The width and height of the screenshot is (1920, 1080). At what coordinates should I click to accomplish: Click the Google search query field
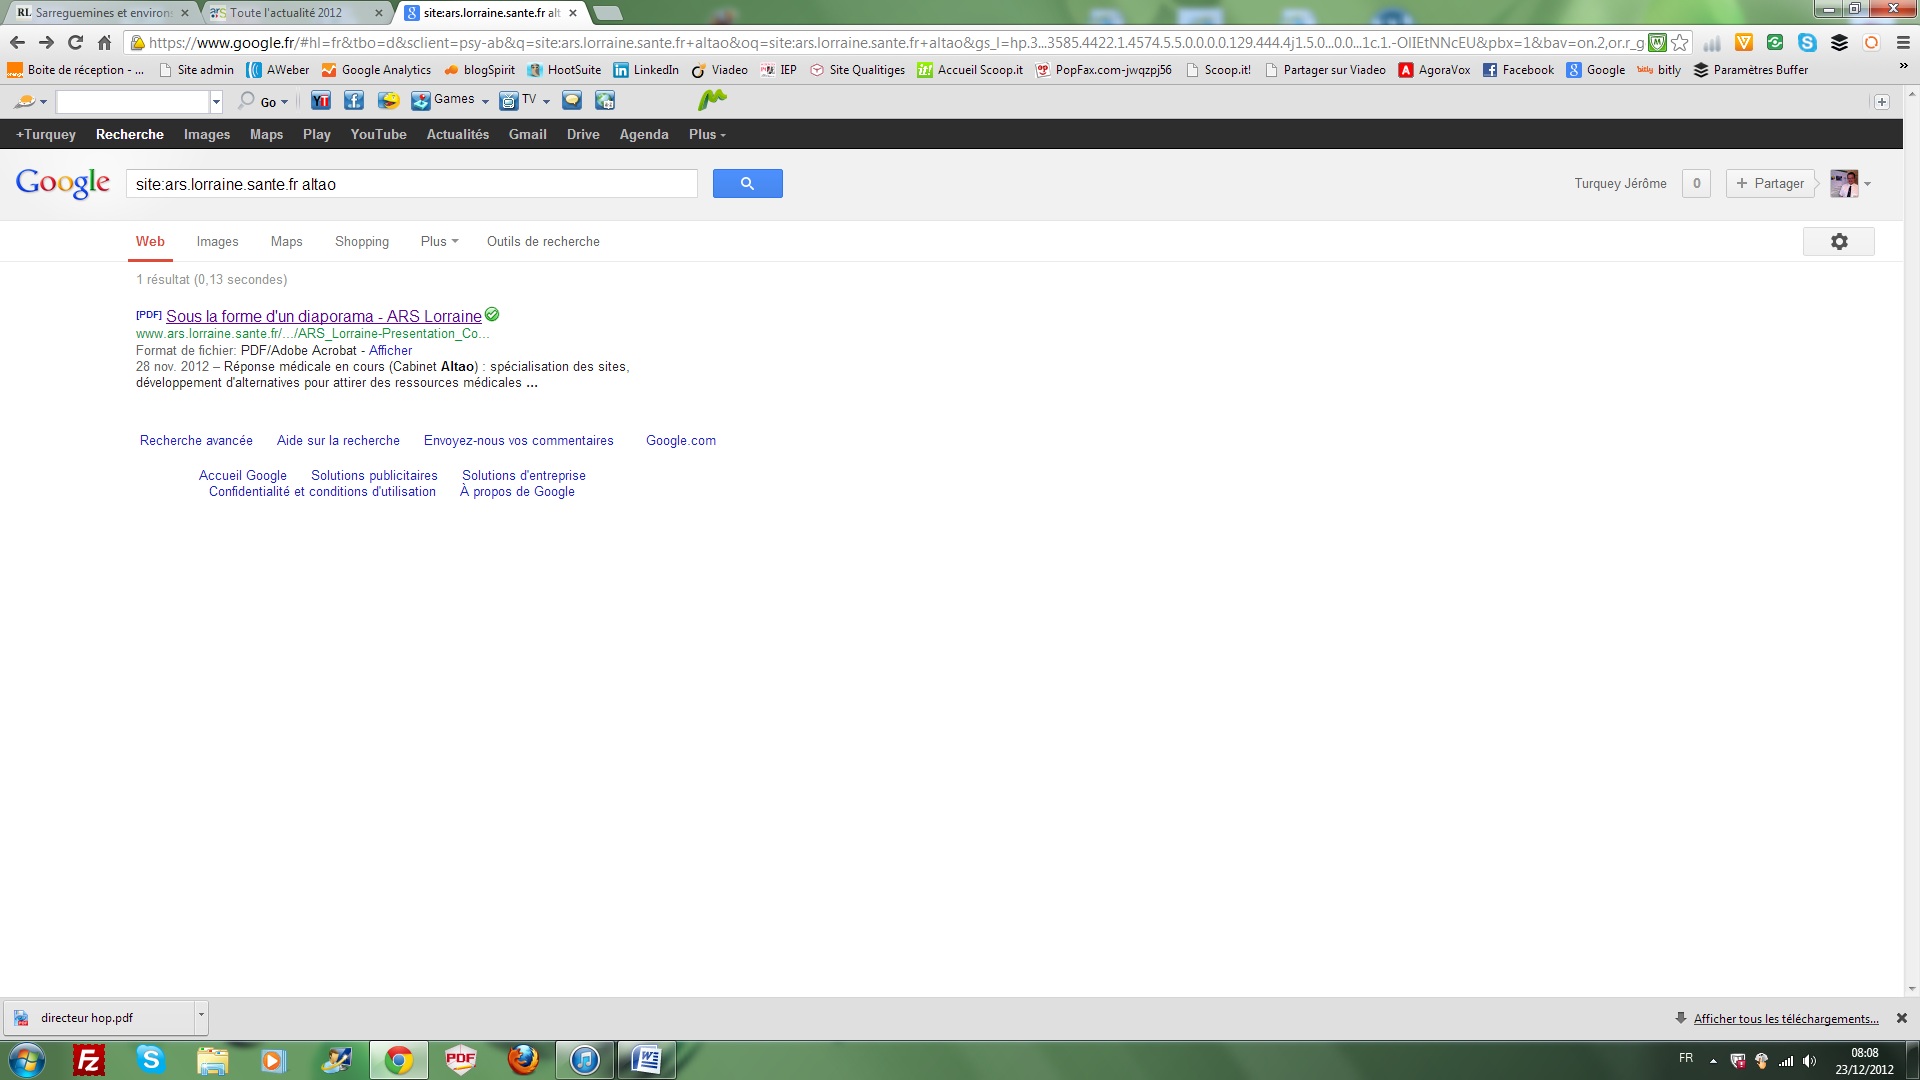click(x=411, y=184)
